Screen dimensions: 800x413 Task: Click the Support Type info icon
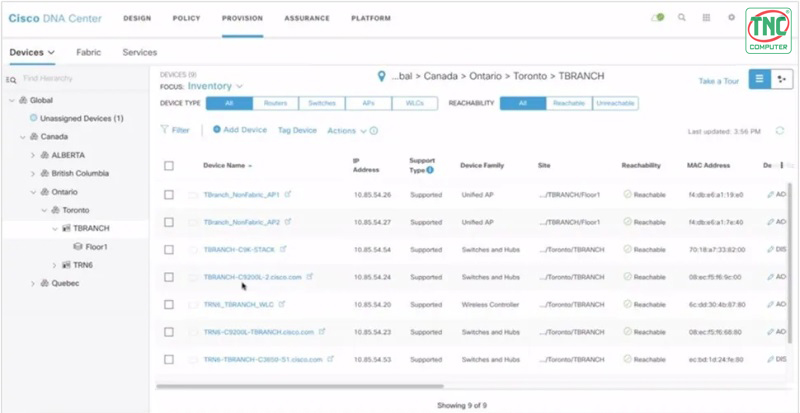[430, 170]
